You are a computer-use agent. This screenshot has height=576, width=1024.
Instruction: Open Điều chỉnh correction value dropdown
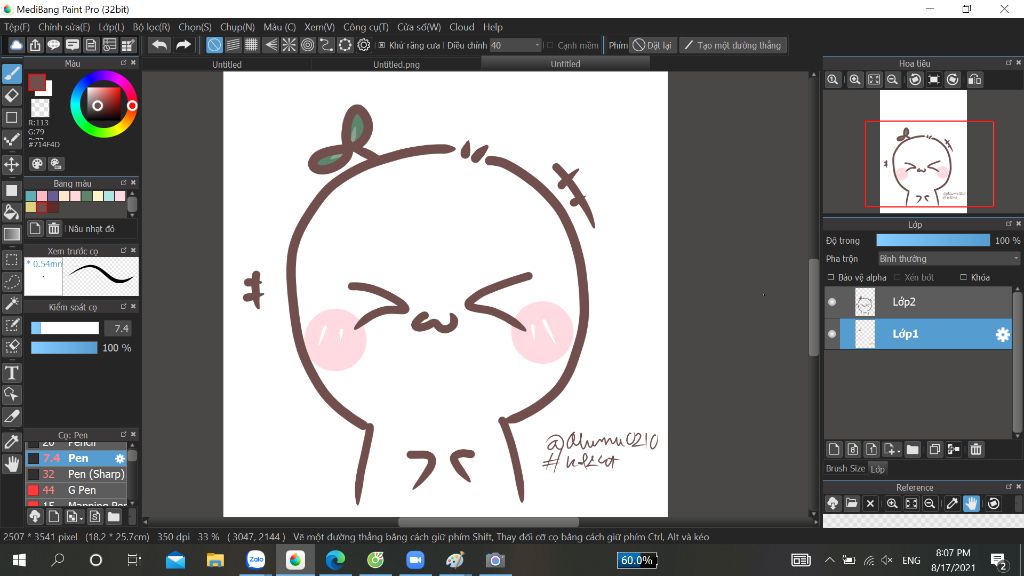(516, 45)
